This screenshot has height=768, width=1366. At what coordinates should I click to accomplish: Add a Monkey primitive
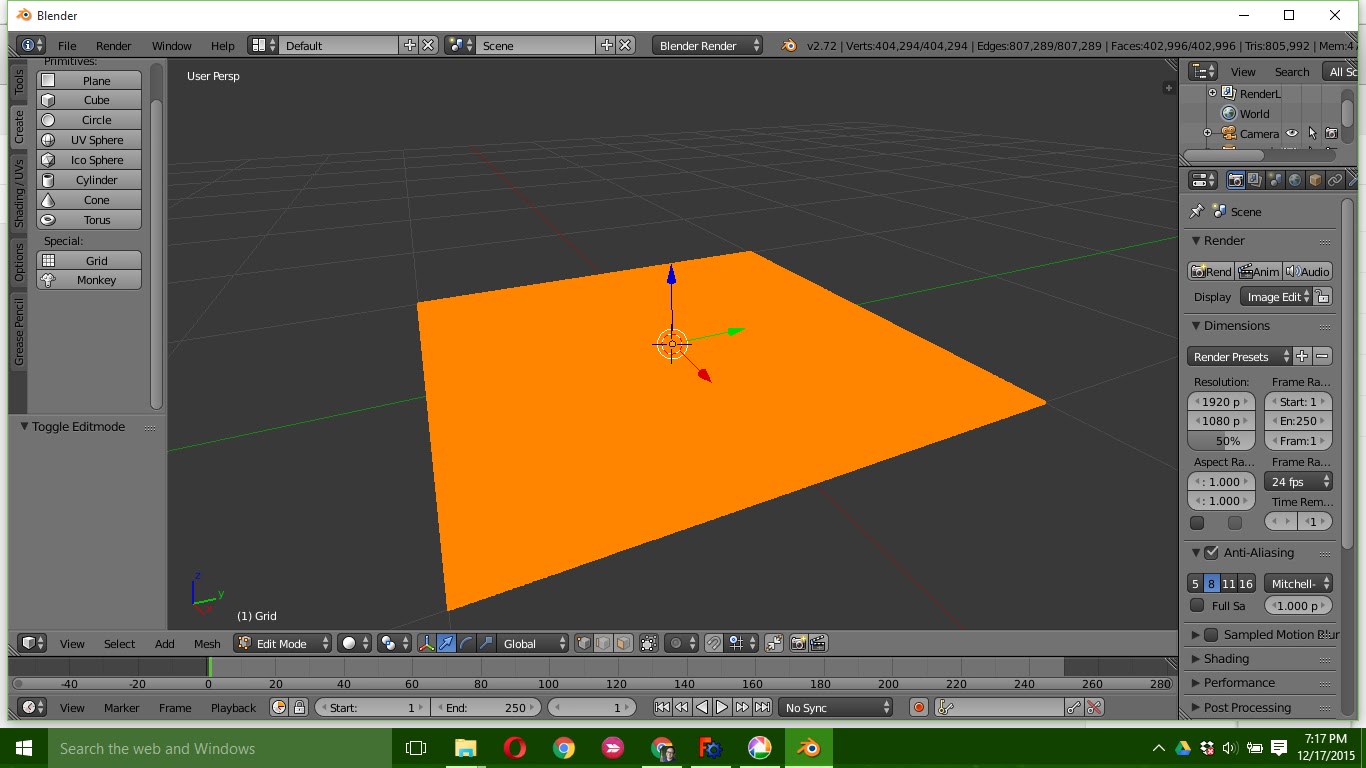88,280
